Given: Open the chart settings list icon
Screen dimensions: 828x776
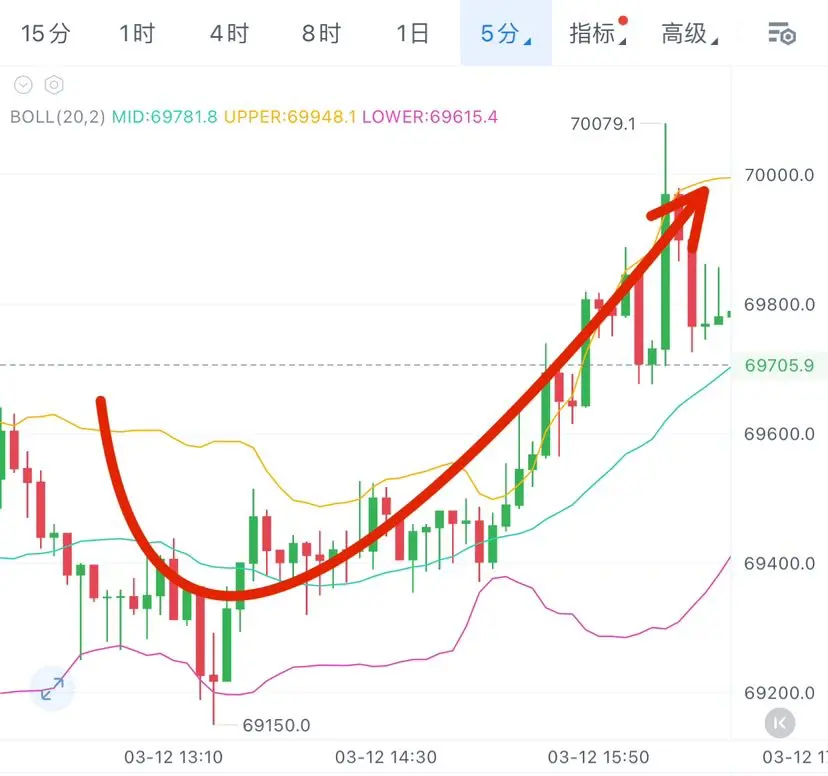Looking at the screenshot, I should (782, 34).
